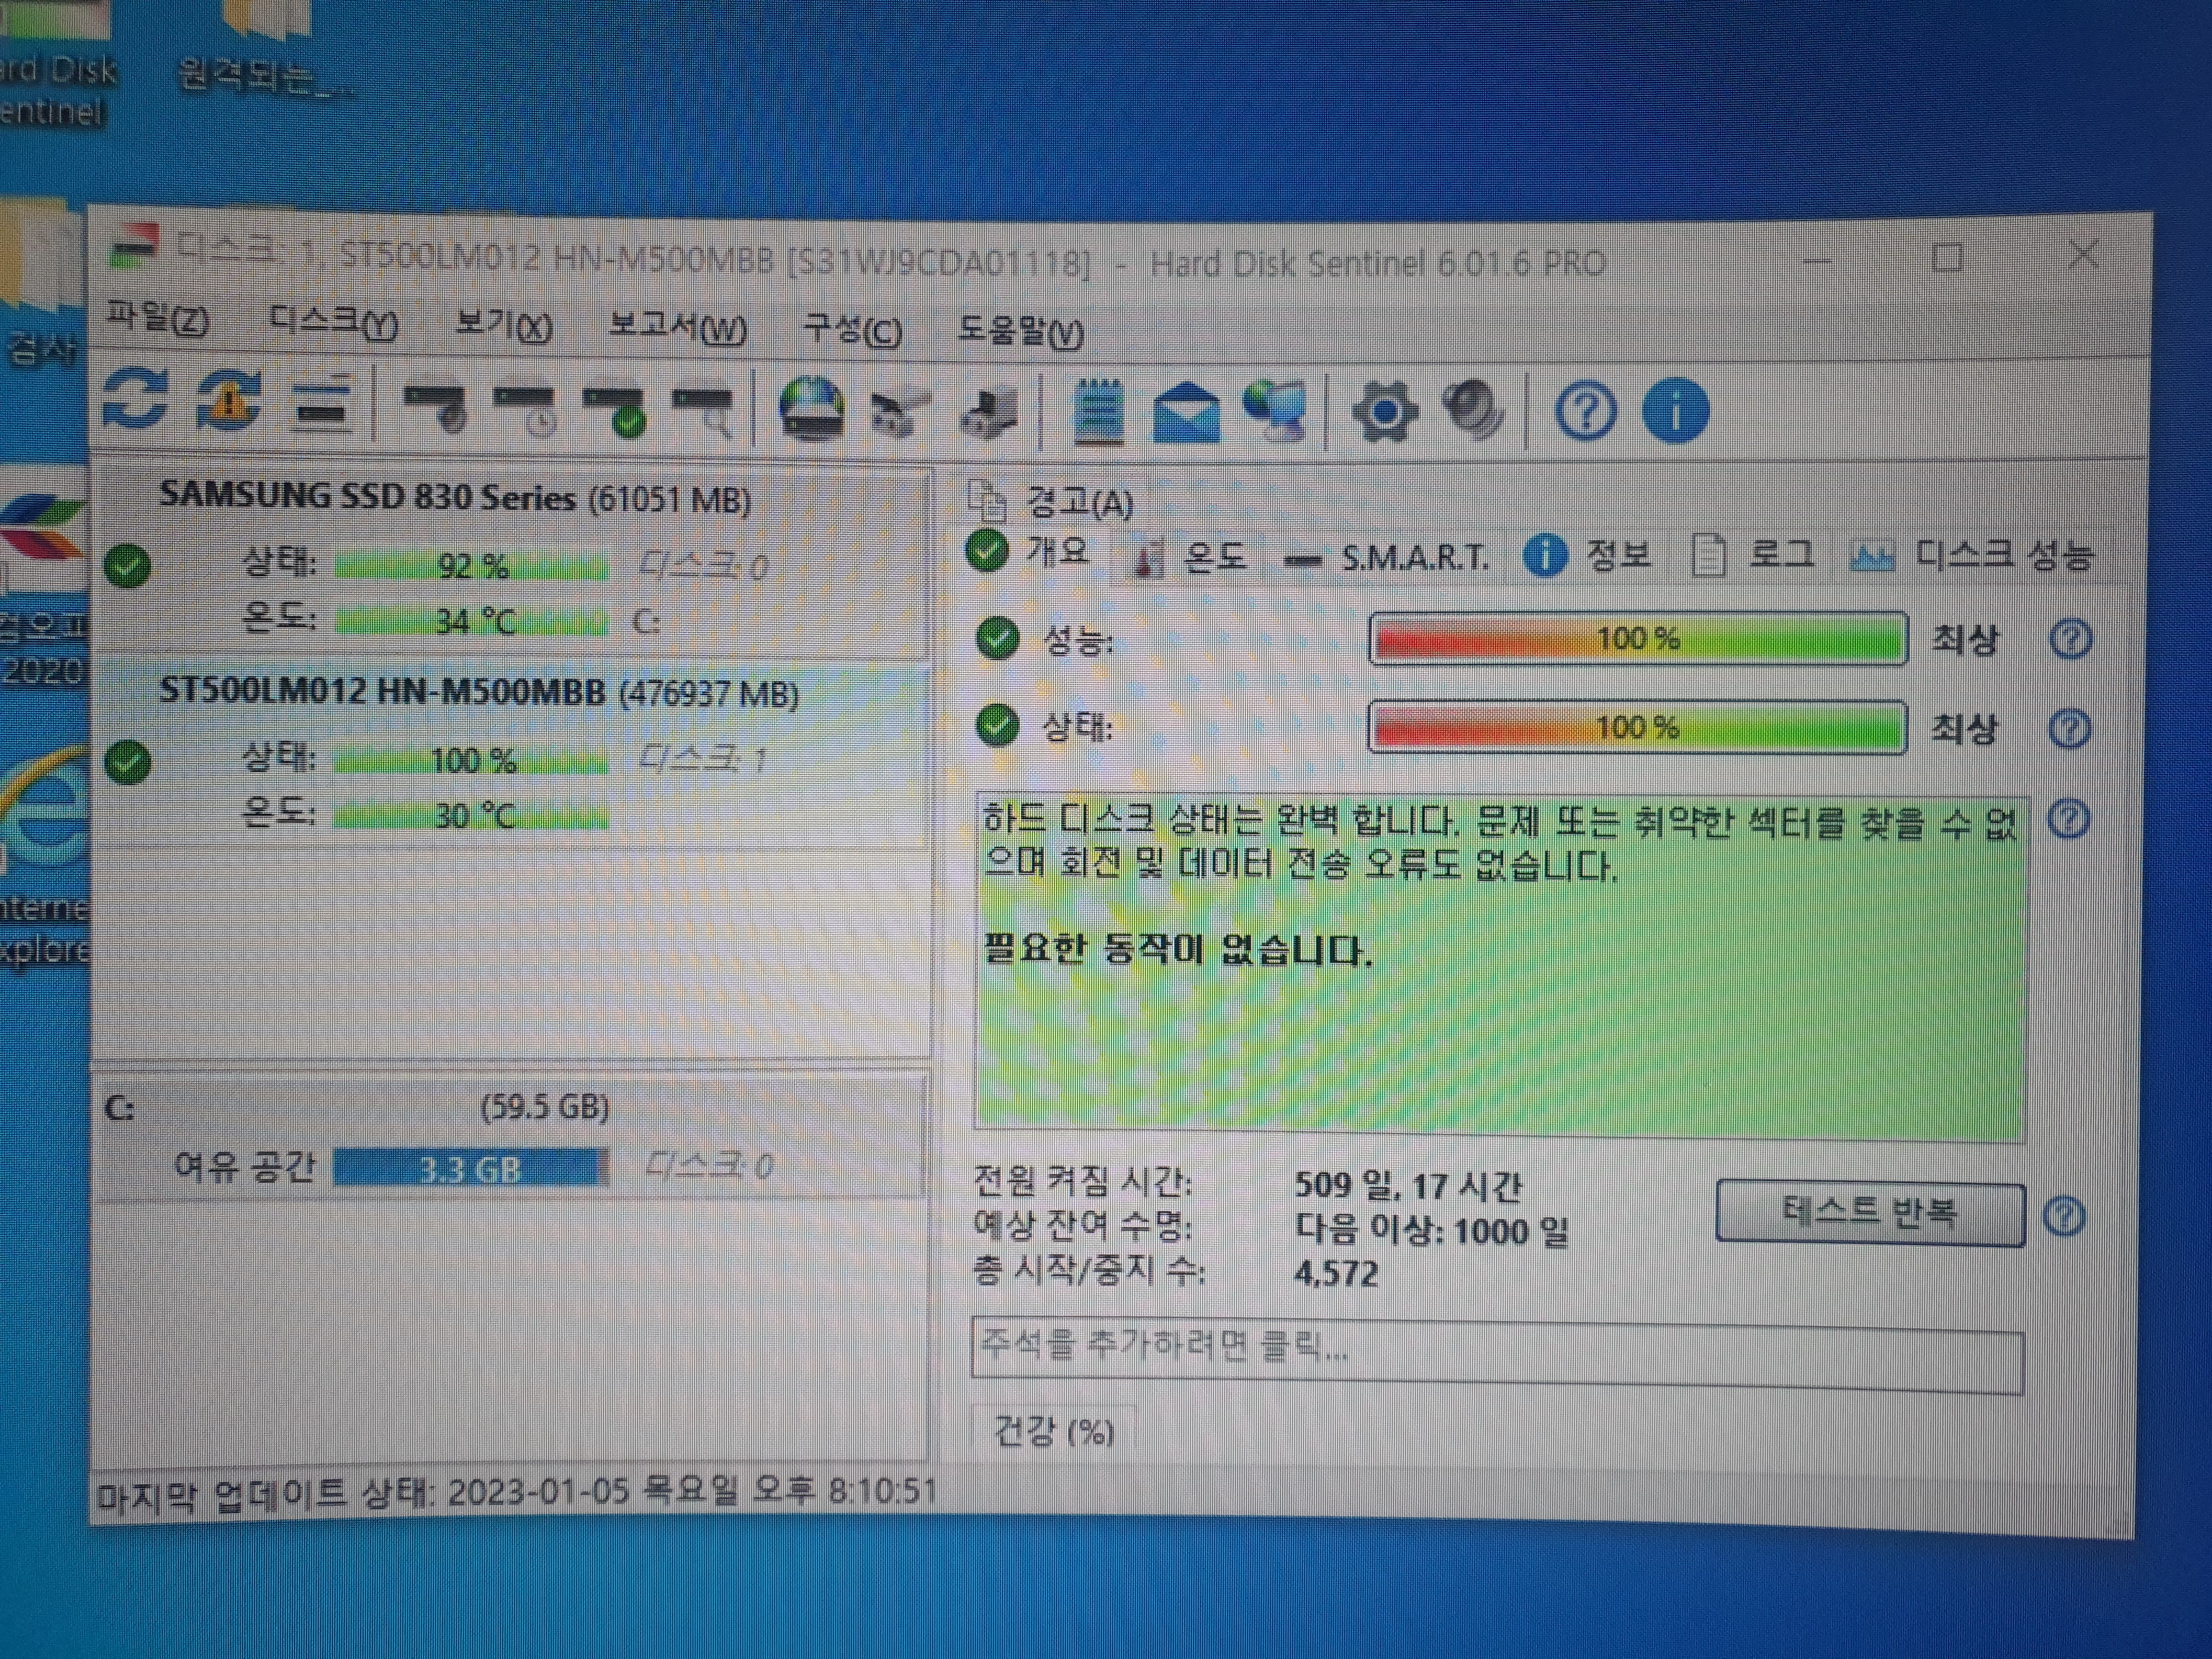Screen dimensions: 2212x1659
Task: Click the help icon beside 성능 bar
Action: pos(2070,639)
